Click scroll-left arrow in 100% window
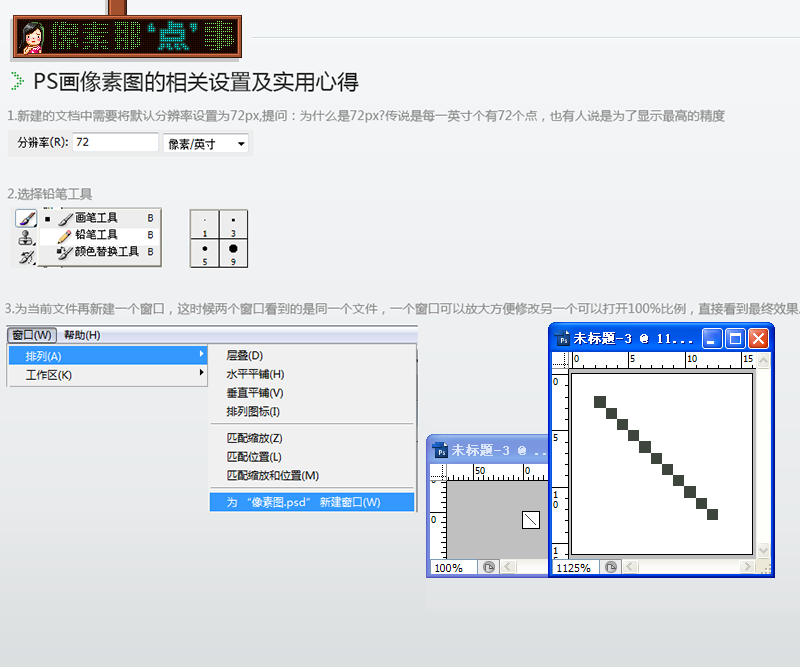The image size is (800, 667). (x=508, y=566)
